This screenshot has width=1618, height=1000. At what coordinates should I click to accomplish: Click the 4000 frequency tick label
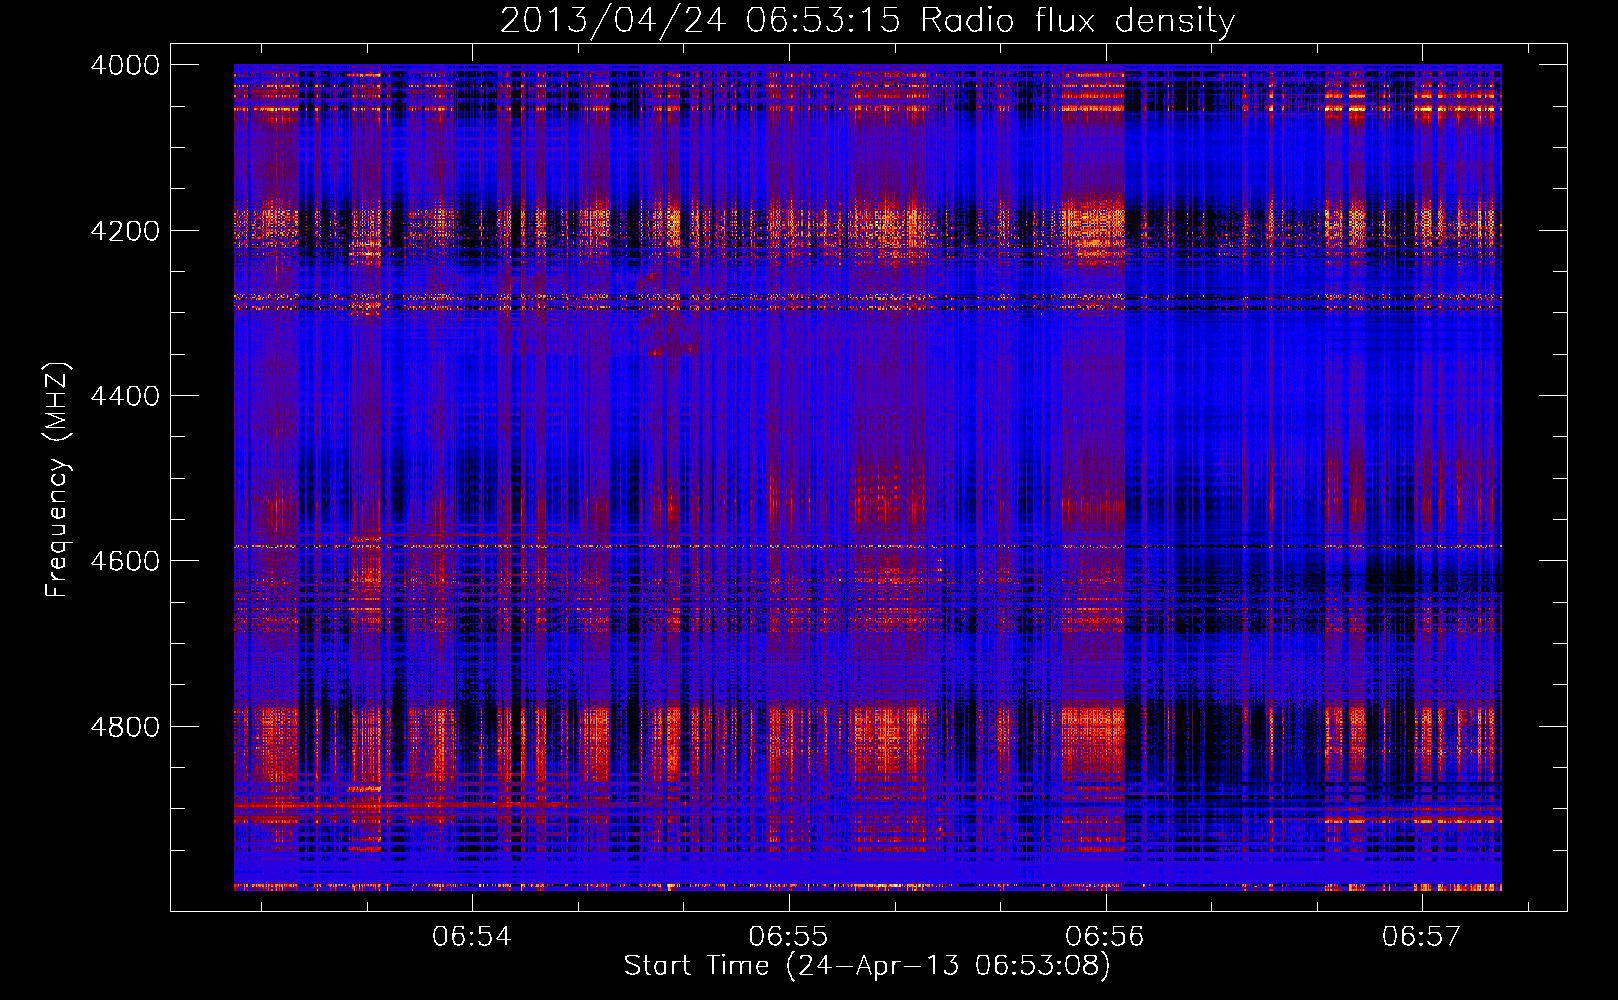coord(125,65)
